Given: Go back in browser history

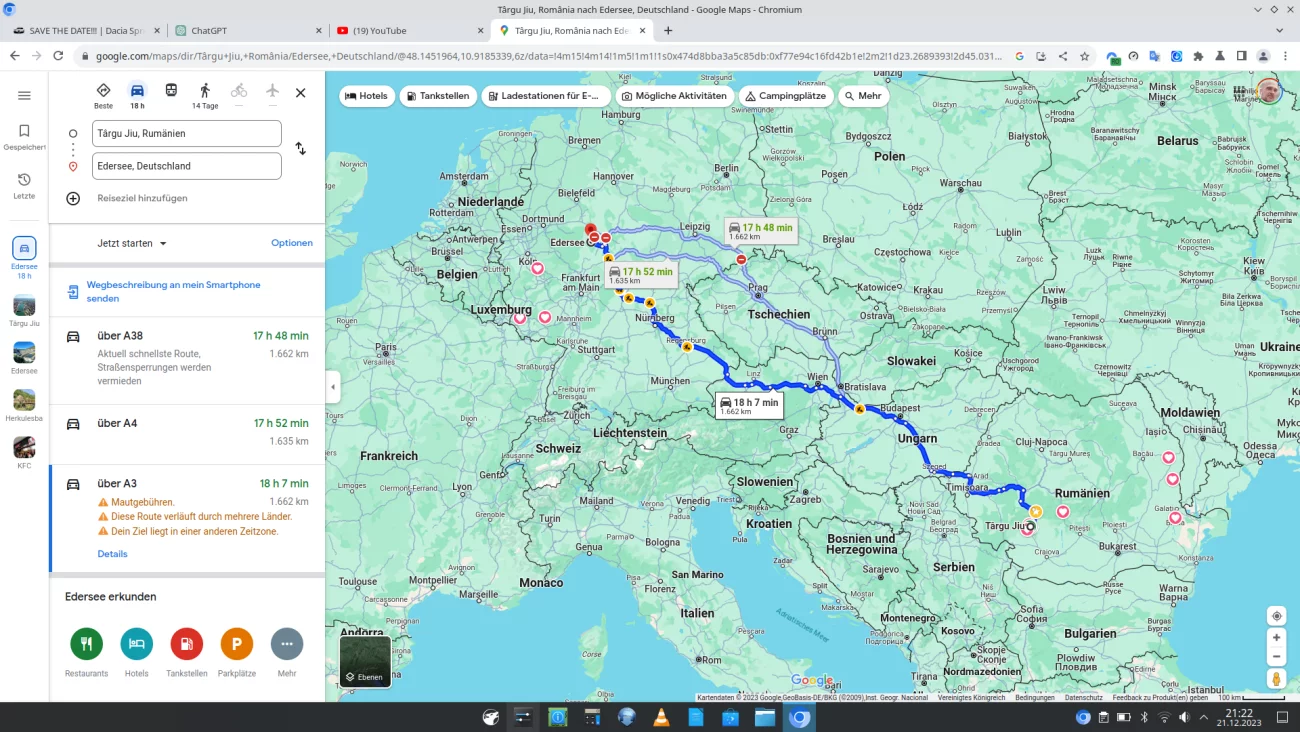Looking at the screenshot, I should point(14,56).
